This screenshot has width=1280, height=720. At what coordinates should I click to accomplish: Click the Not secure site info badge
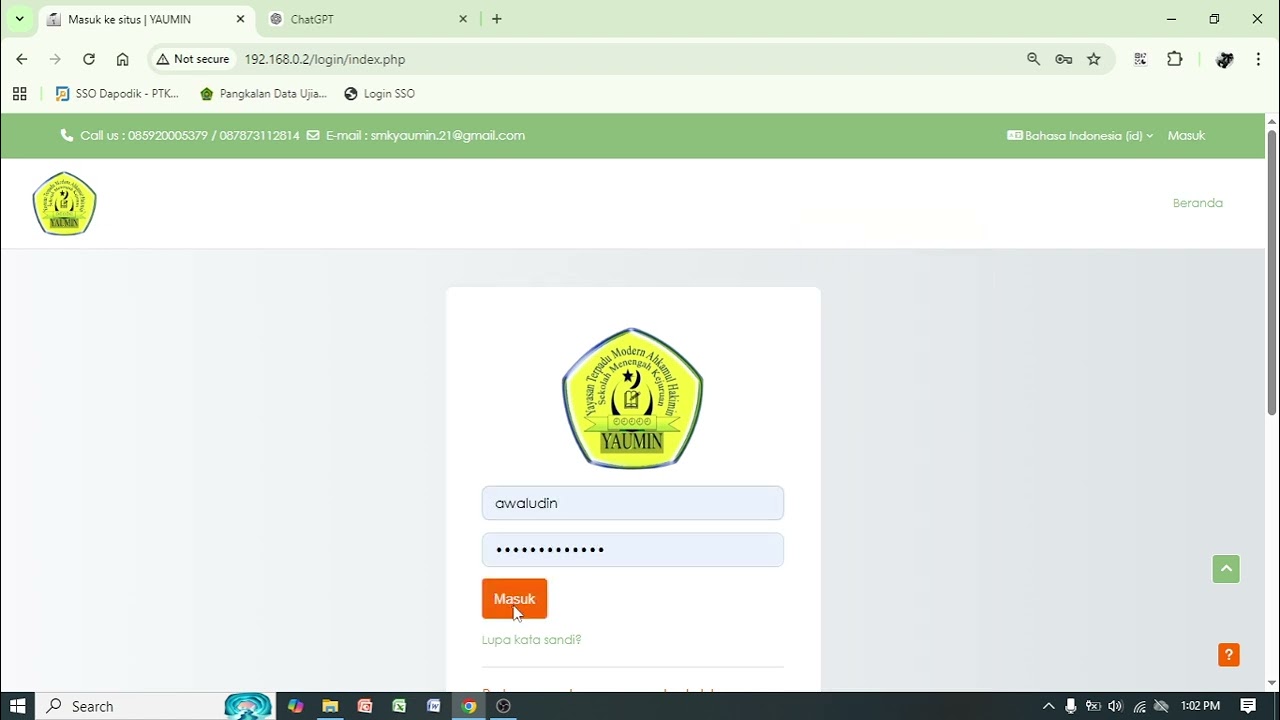193,59
